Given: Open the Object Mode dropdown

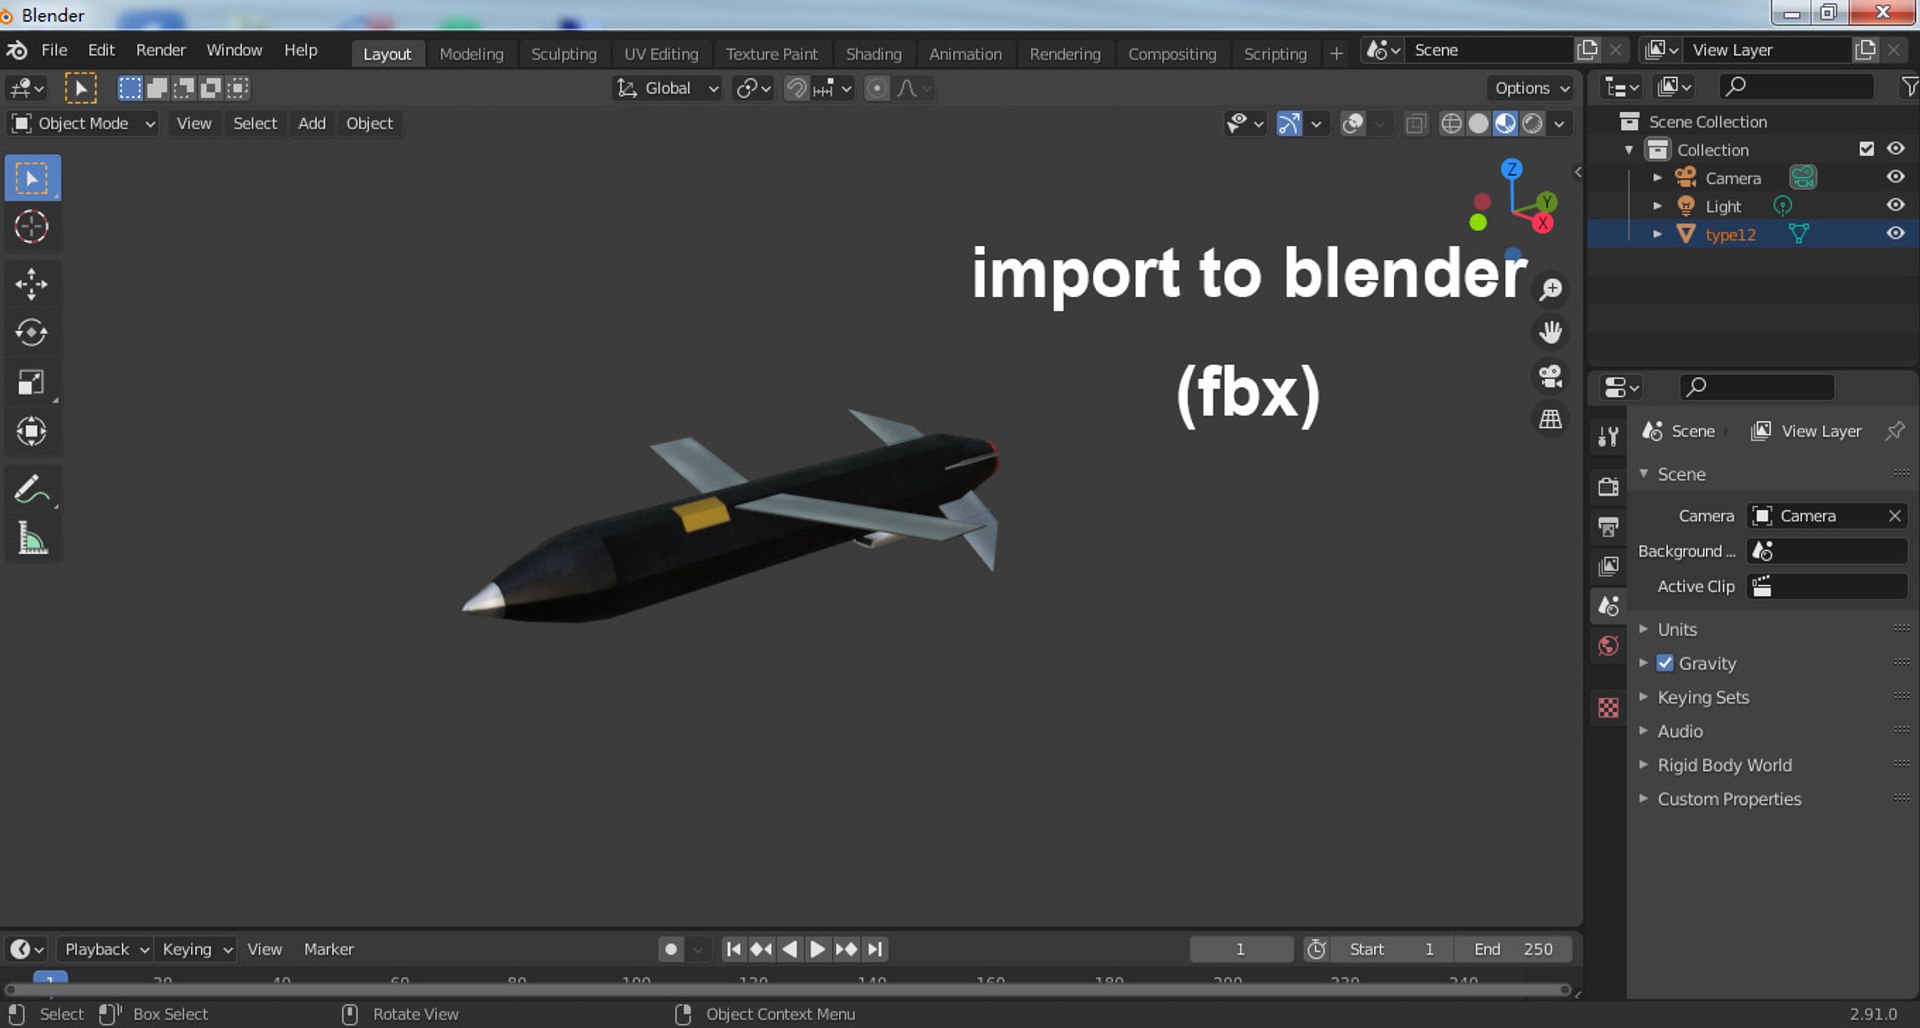Looking at the screenshot, I should pos(83,123).
